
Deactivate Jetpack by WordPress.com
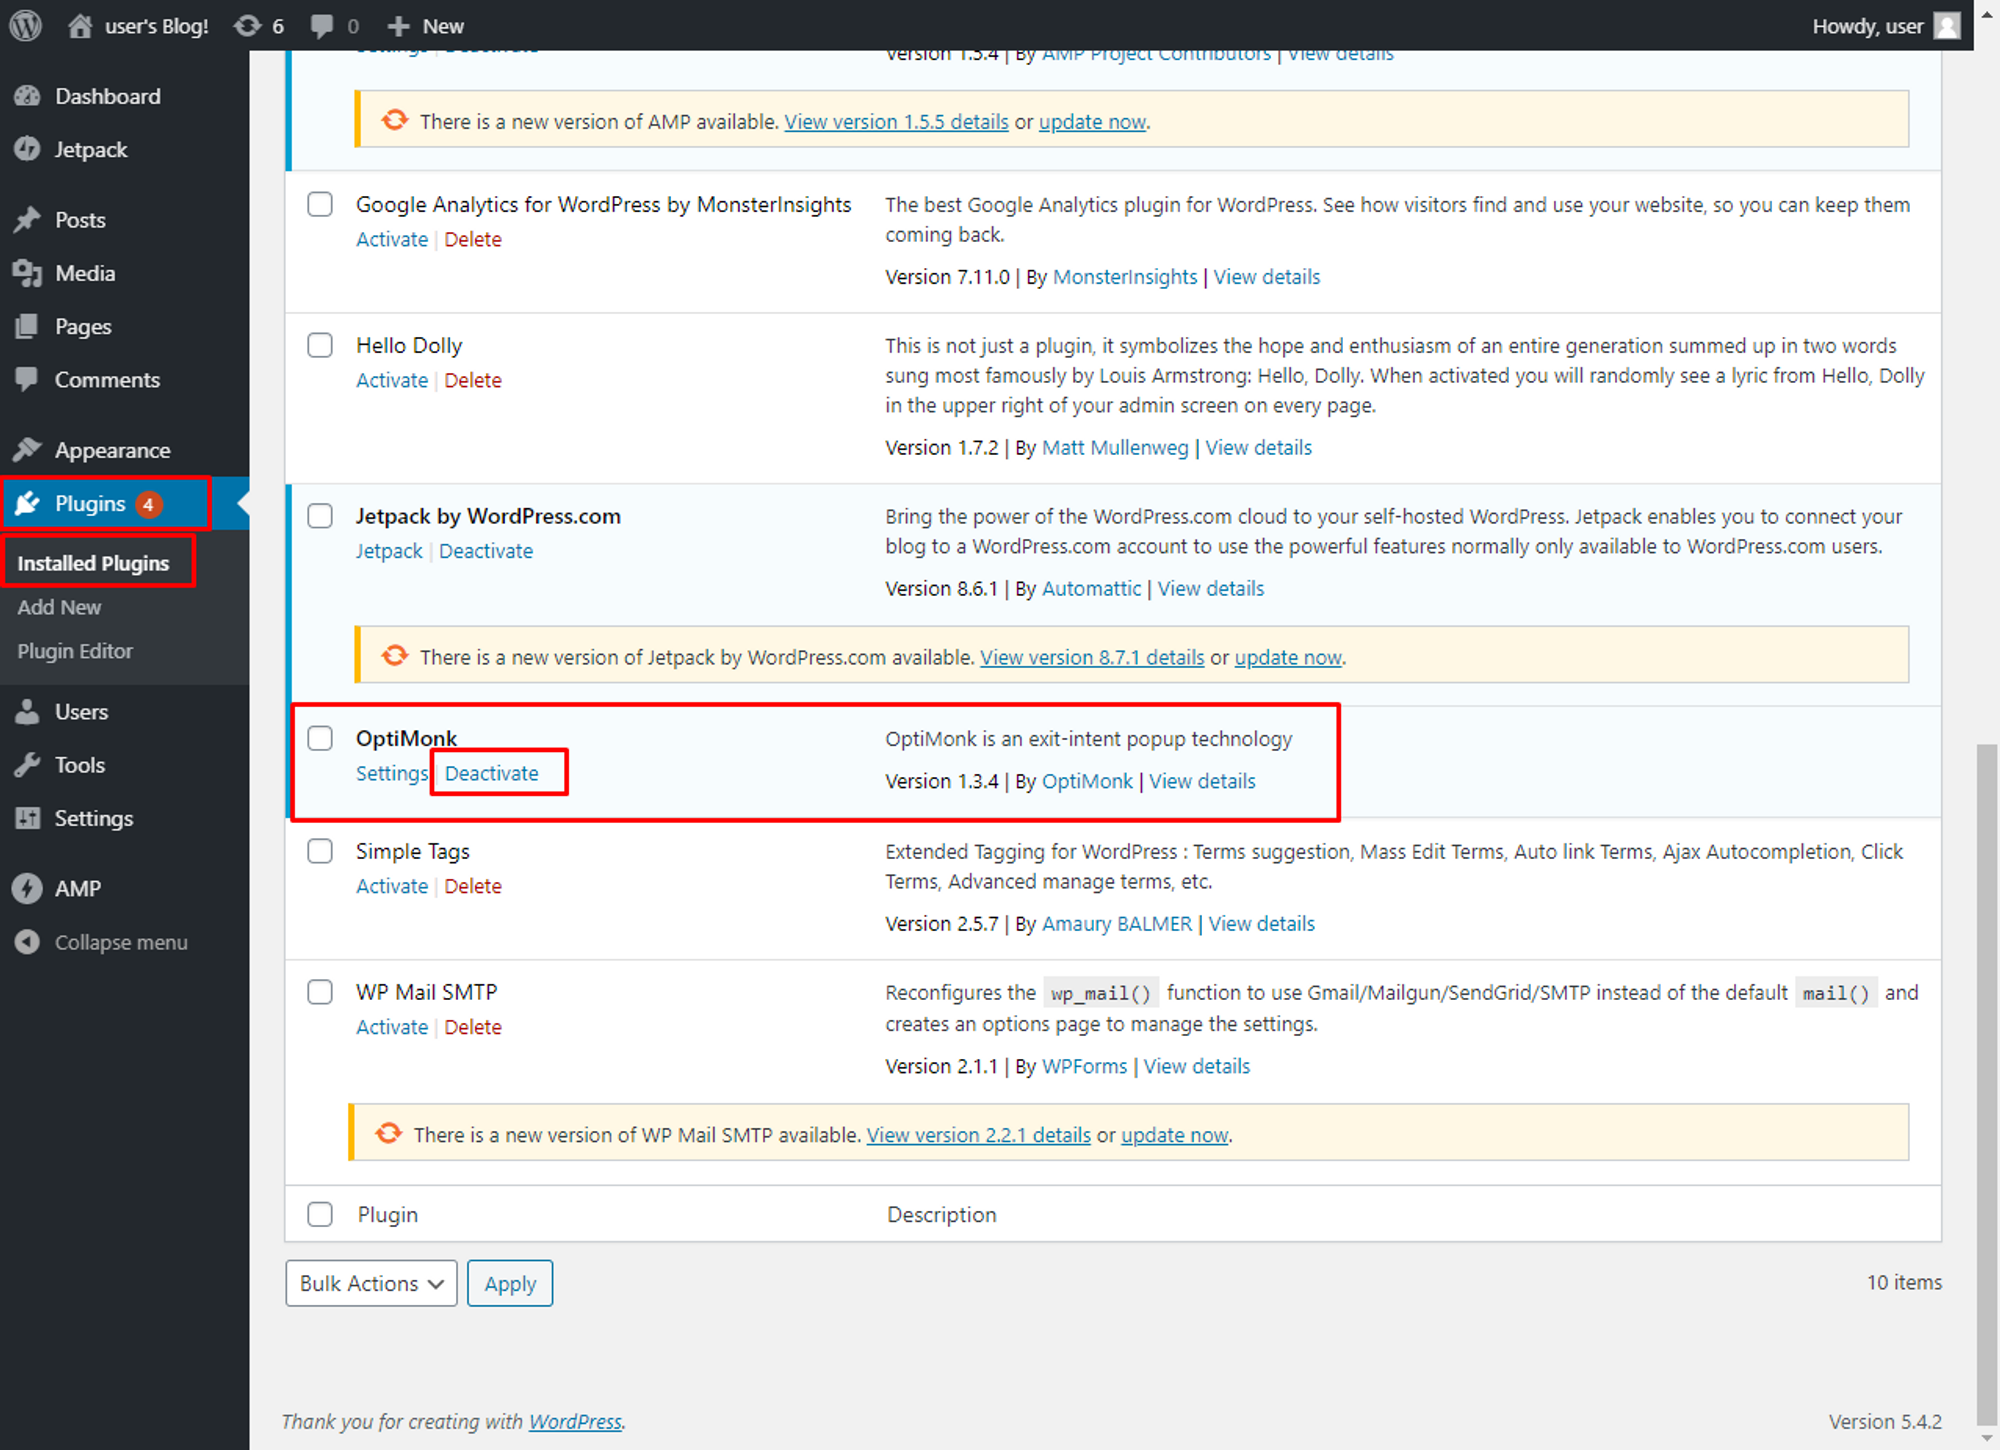(x=486, y=551)
